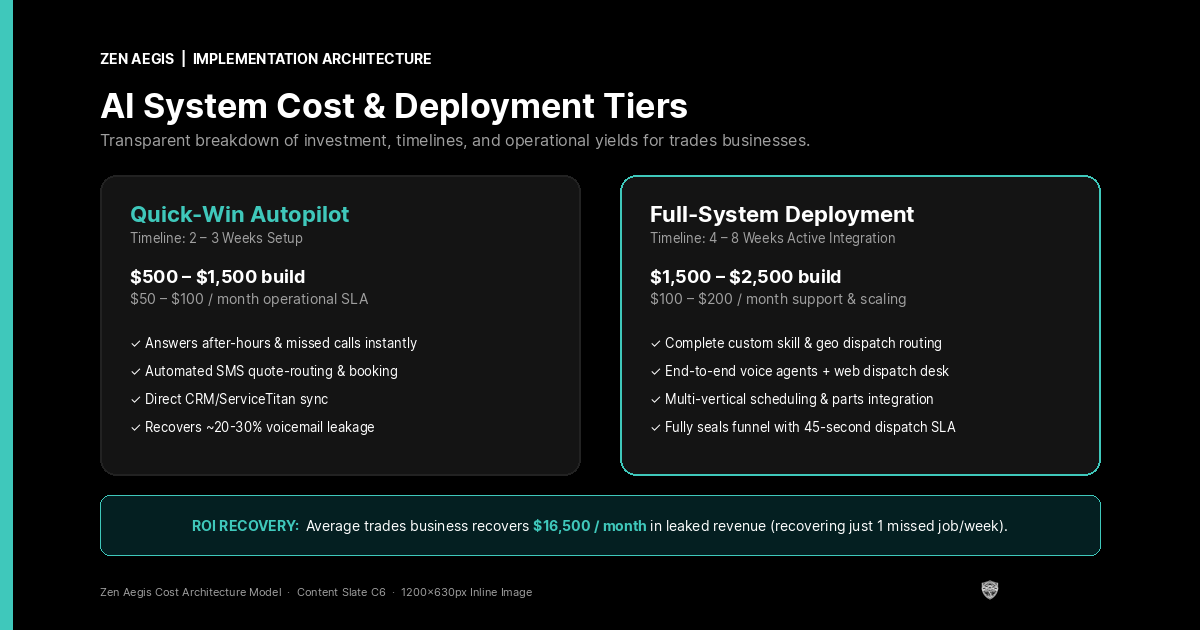Select the 'Full-System Deployment' heading
Image resolution: width=1200 pixels, height=630 pixels.
[x=782, y=214]
